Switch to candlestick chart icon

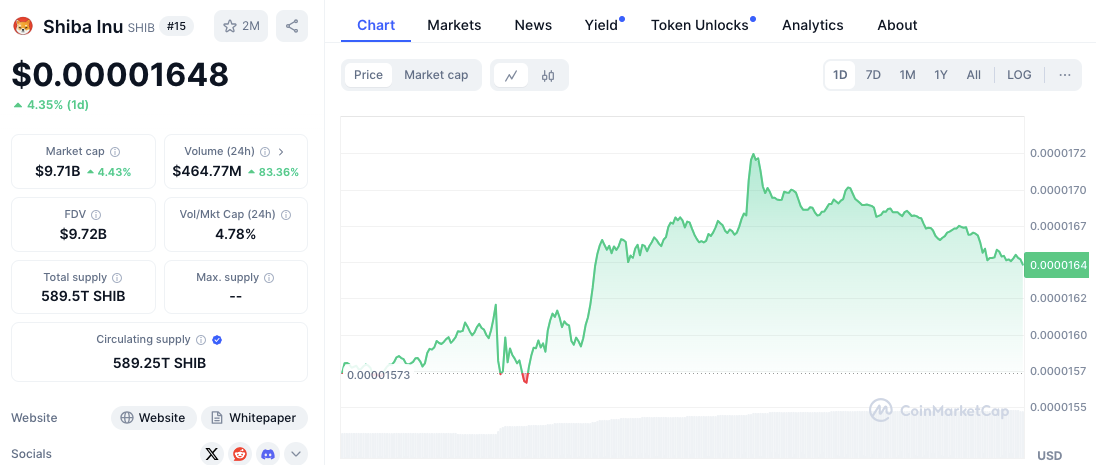point(548,75)
